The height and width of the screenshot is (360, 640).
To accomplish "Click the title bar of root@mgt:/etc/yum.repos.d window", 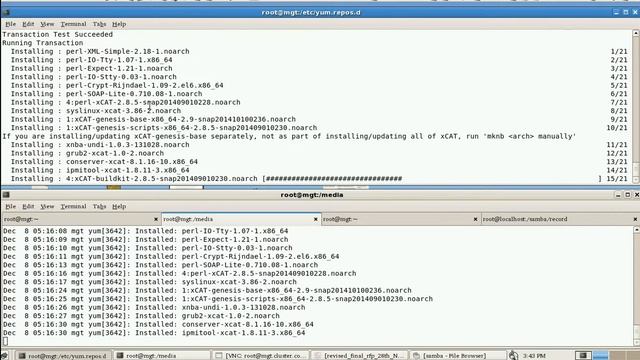I will pyautogui.click(x=311, y=12).
